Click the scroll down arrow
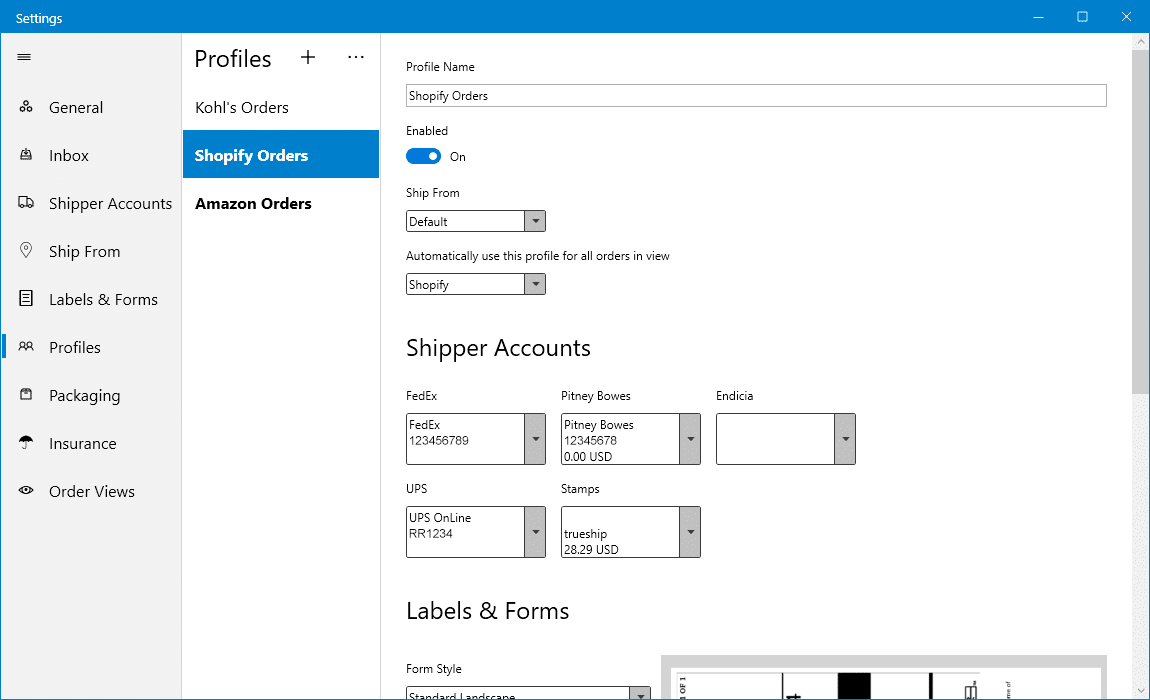 click(1140, 690)
